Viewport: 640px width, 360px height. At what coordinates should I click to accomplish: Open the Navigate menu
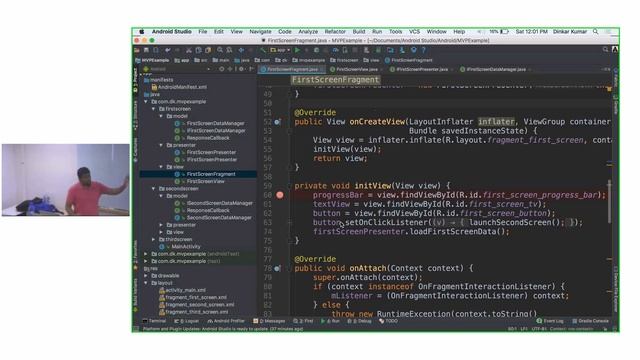coord(260,31)
